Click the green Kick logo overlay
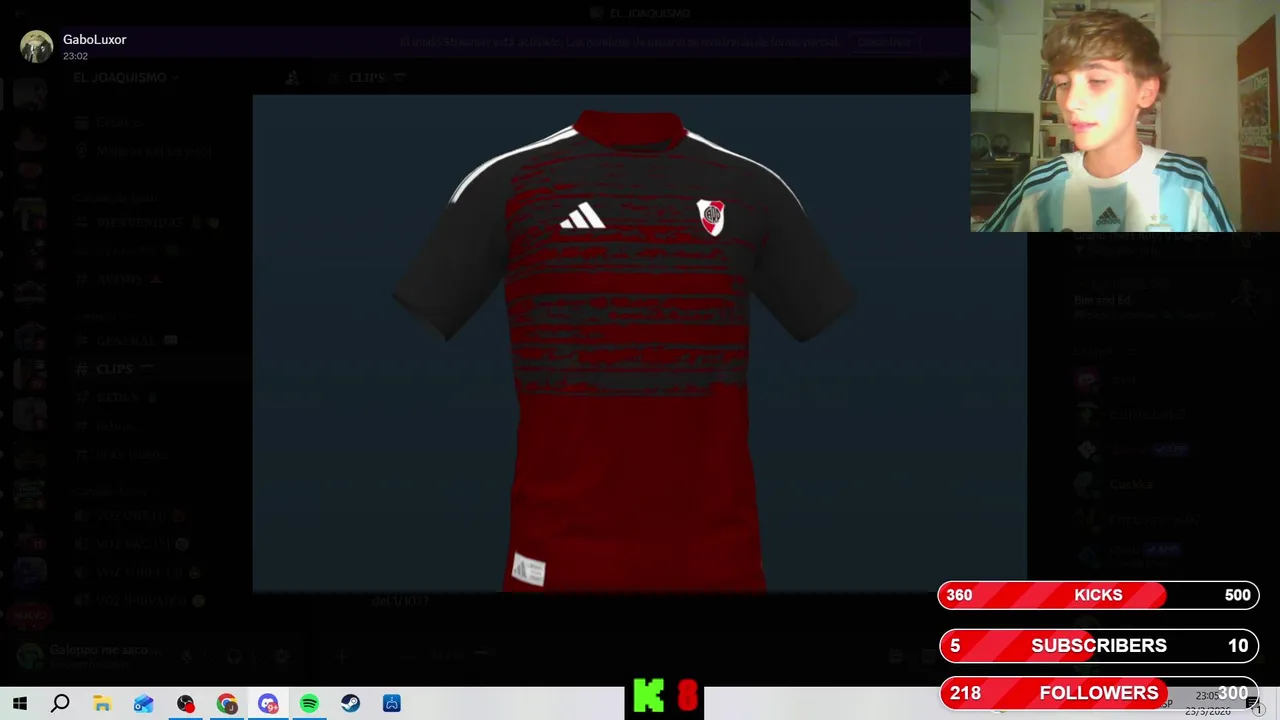 click(x=649, y=697)
